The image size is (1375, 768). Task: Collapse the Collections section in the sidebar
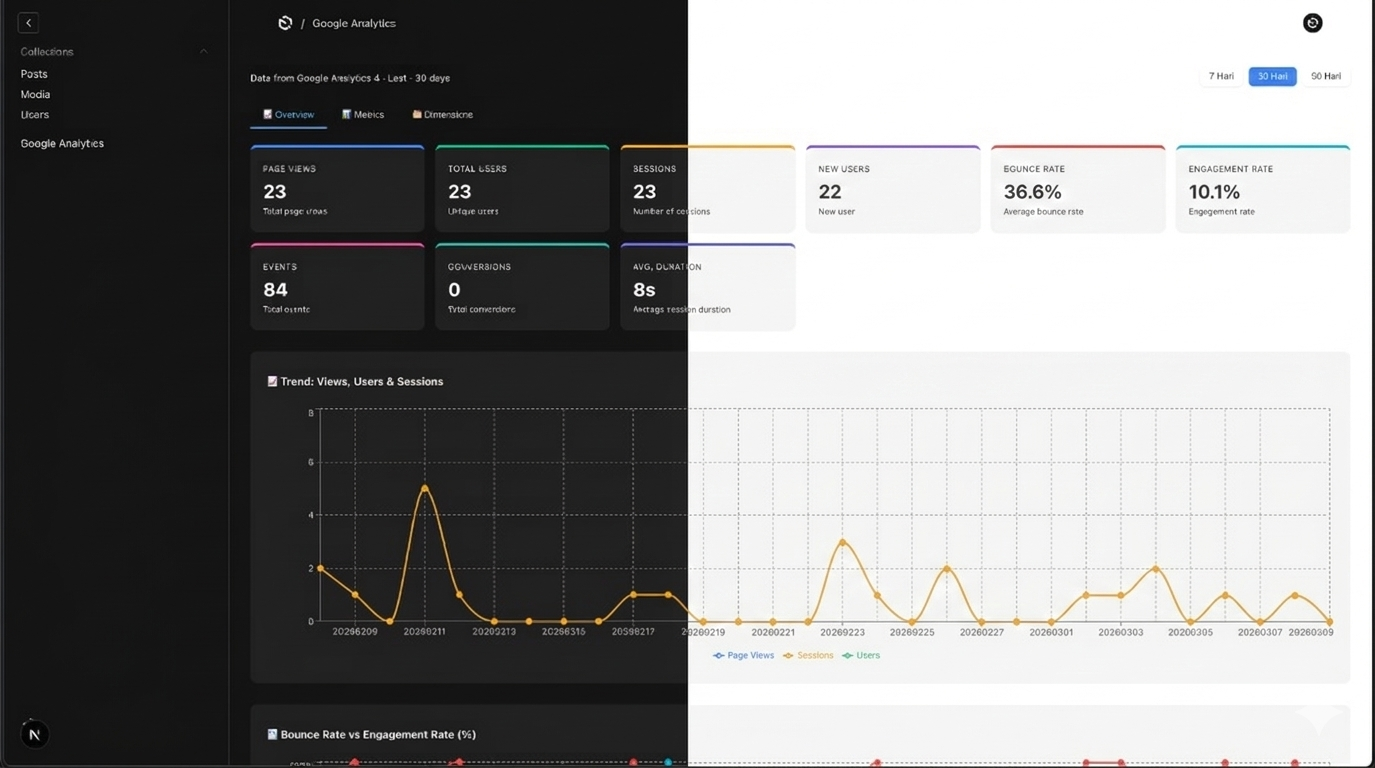[x=203, y=51]
